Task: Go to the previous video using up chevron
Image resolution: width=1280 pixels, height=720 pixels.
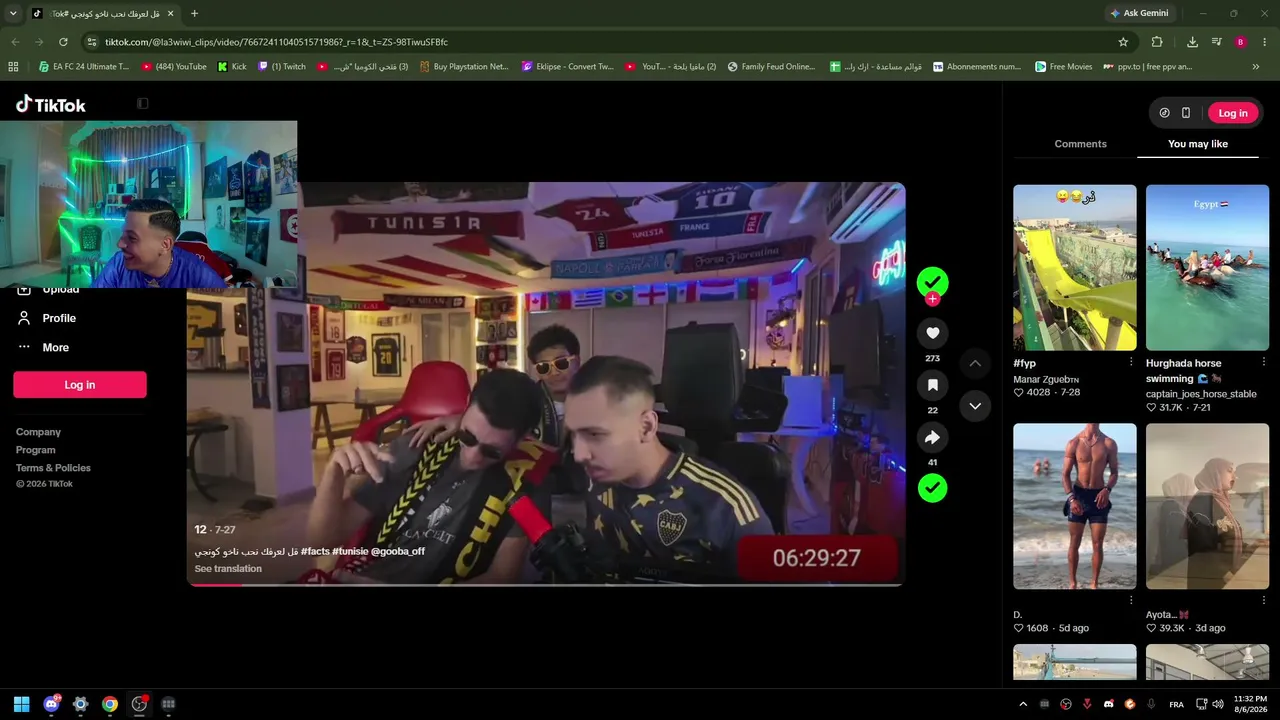Action: (x=975, y=363)
